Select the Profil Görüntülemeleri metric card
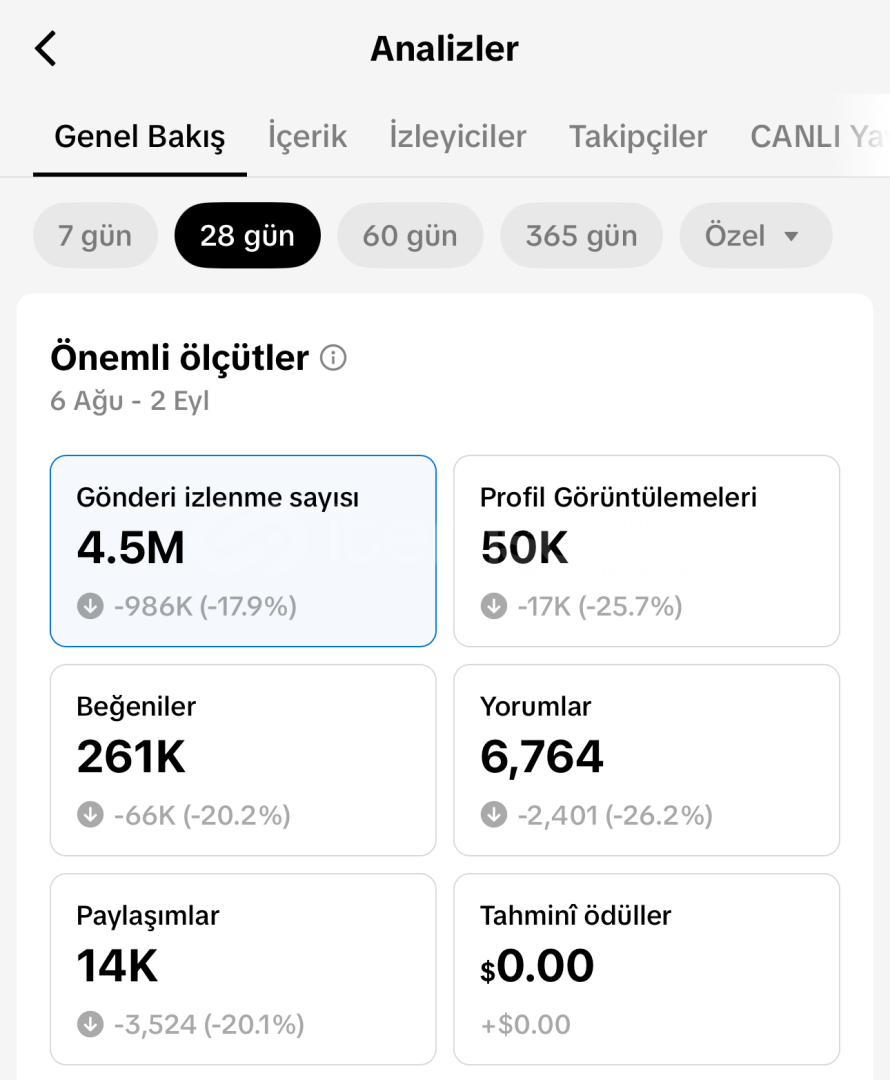 click(x=647, y=551)
